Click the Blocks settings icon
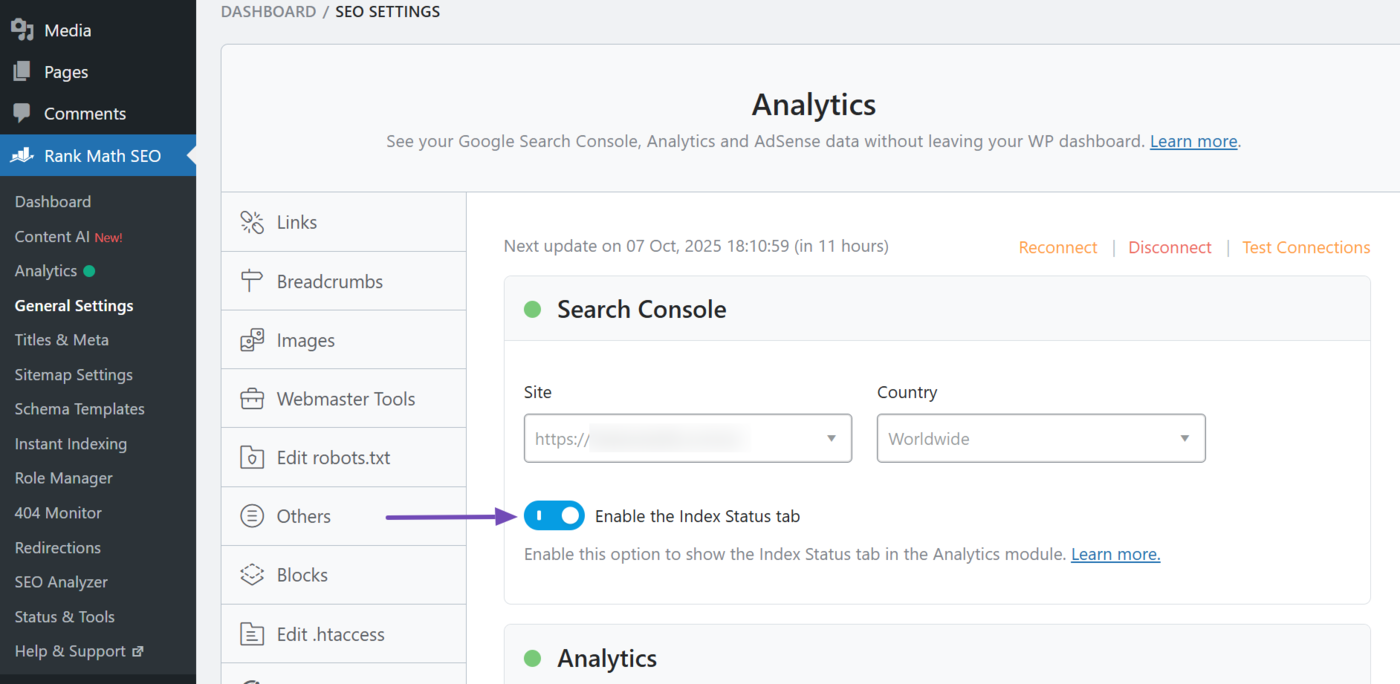The image size is (1400, 684). tap(253, 574)
